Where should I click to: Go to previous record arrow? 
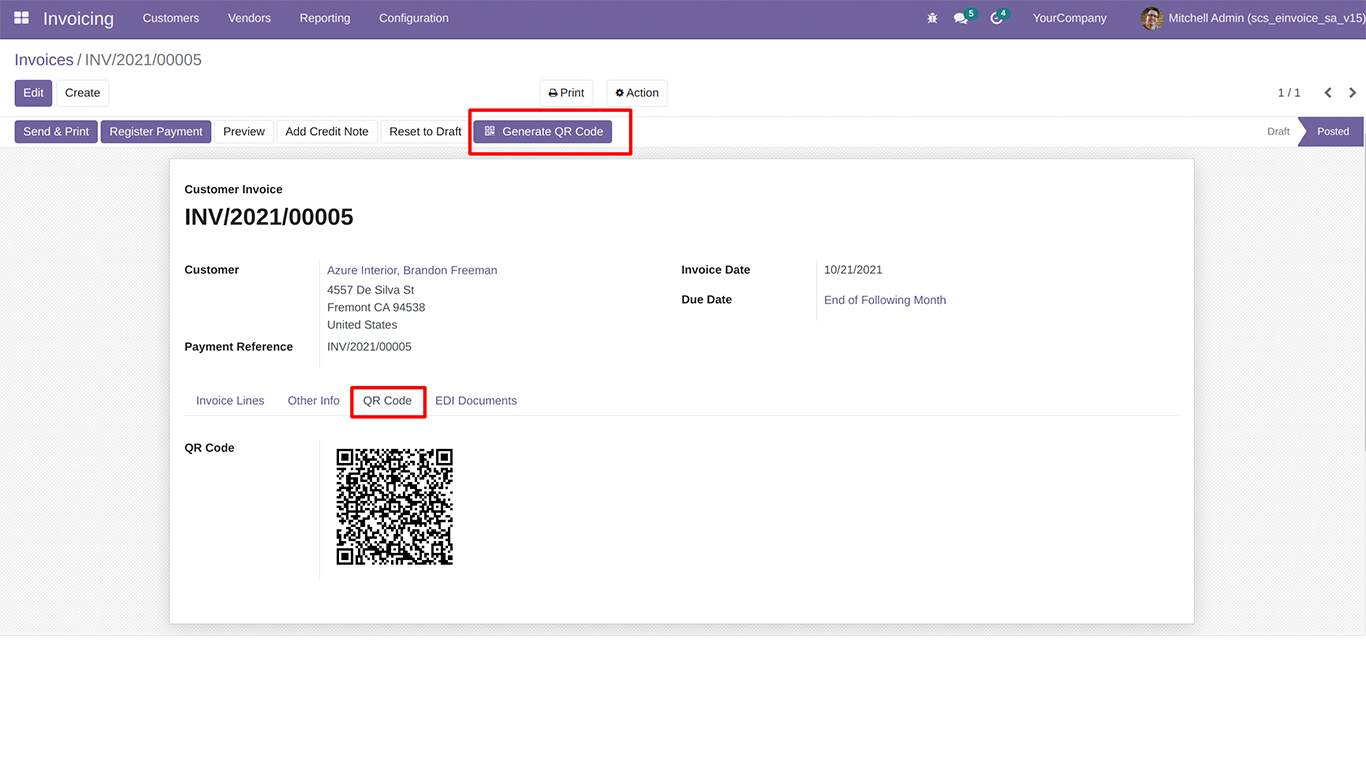pyautogui.click(x=1328, y=93)
